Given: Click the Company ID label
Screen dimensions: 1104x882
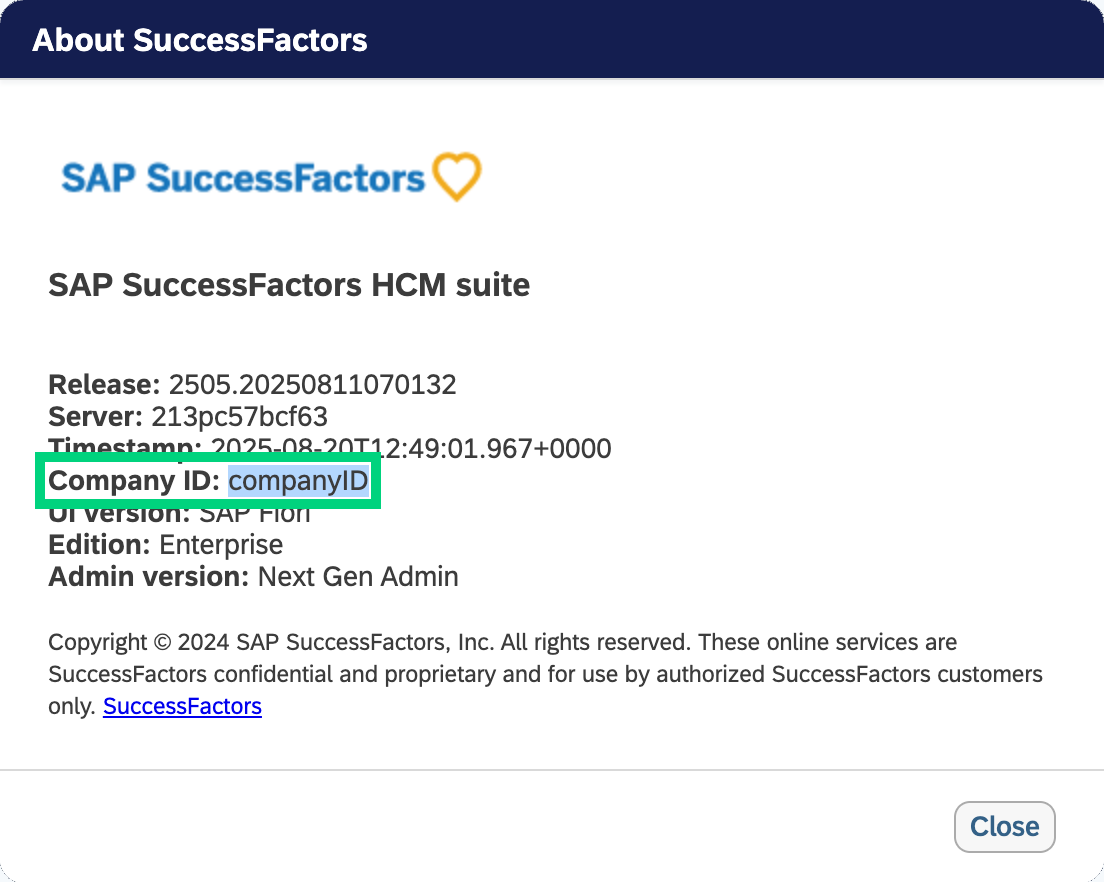Looking at the screenshot, I should pos(134,481).
